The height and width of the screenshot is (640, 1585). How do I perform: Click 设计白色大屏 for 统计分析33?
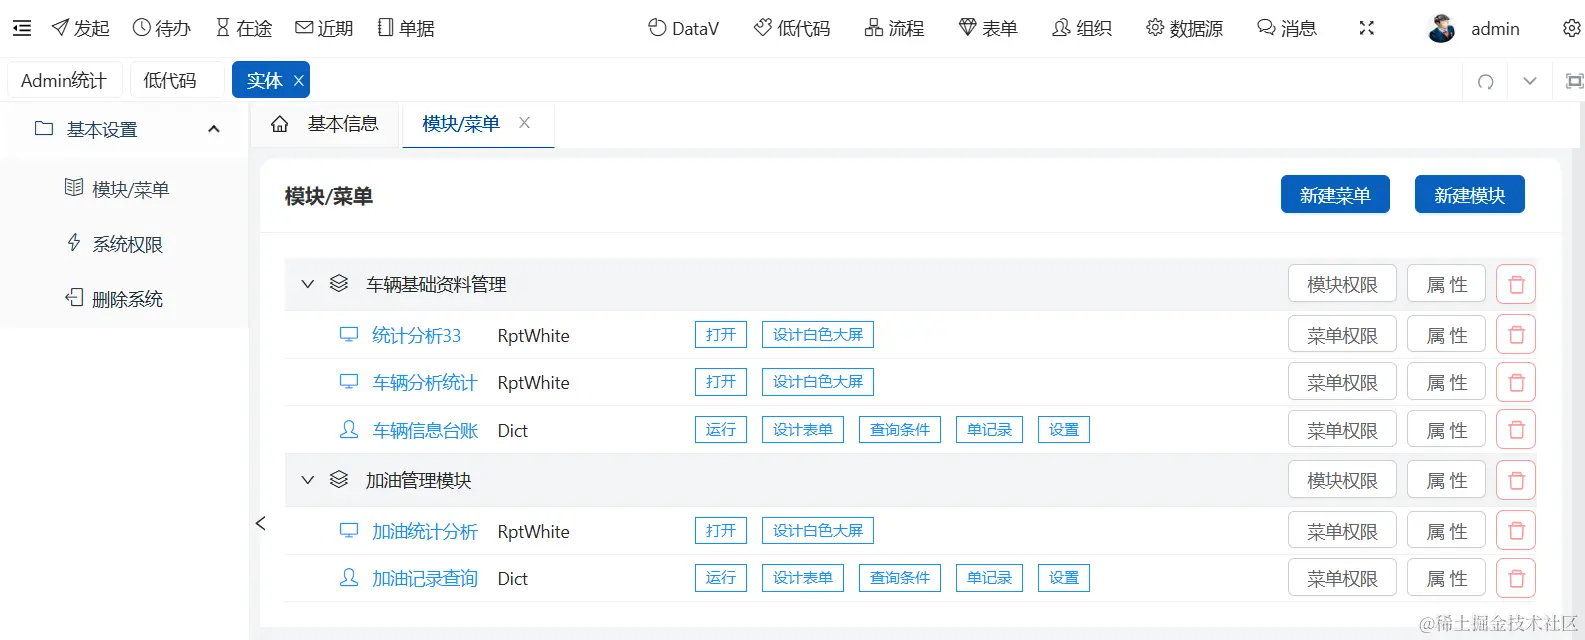(x=818, y=335)
